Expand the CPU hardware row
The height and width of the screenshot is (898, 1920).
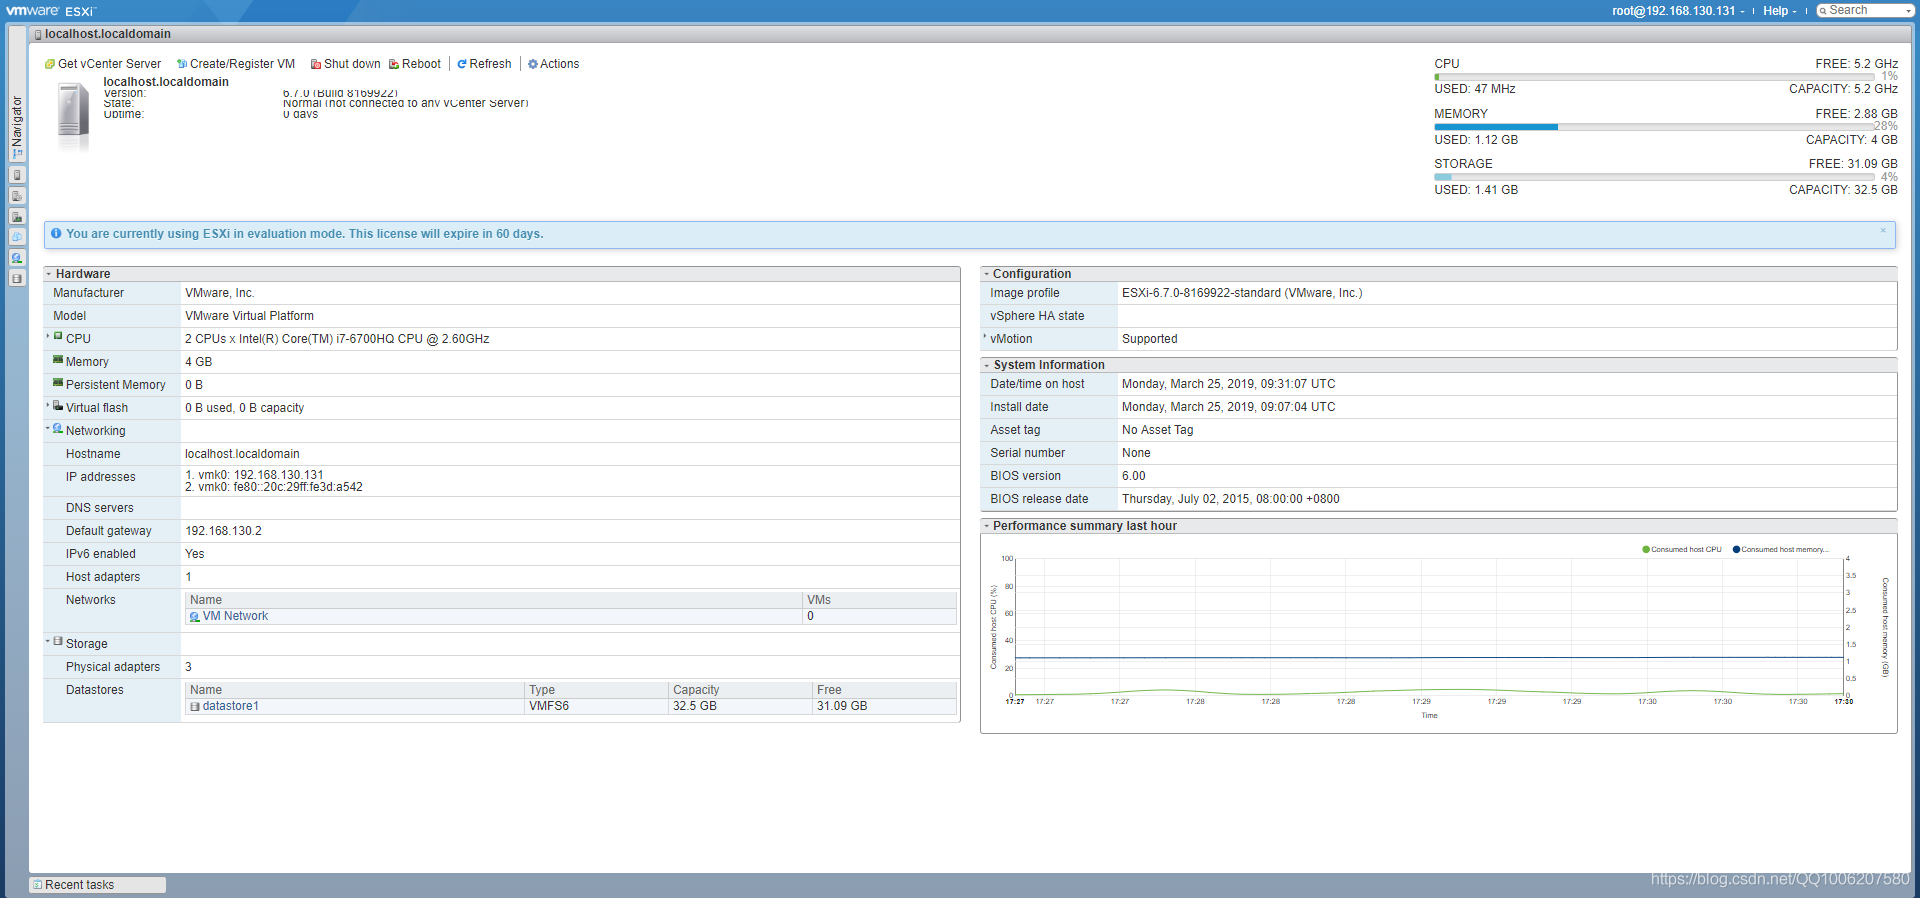pos(48,337)
